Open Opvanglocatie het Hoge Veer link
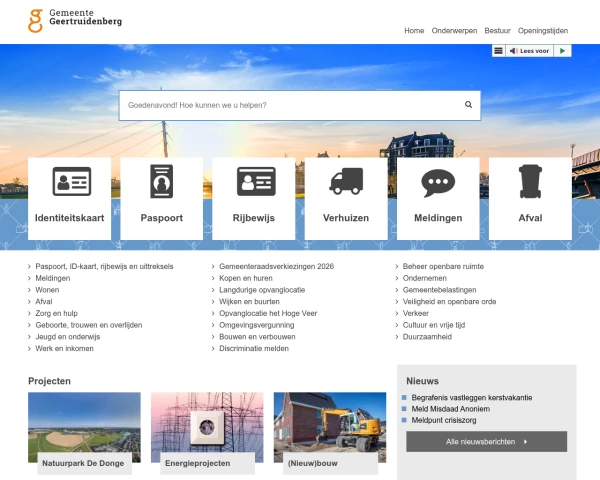The height and width of the screenshot is (480, 600). pyautogui.click(x=268, y=313)
